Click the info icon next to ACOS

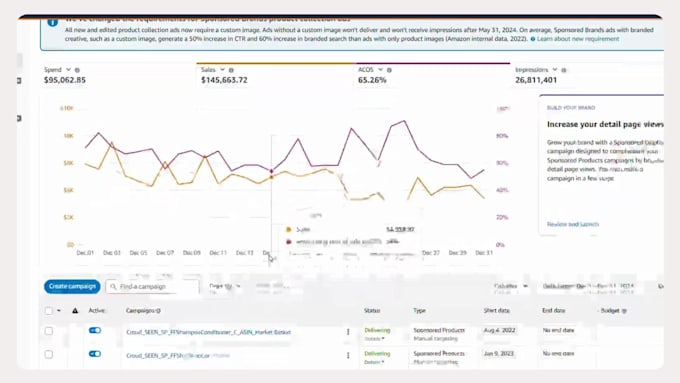(389, 70)
